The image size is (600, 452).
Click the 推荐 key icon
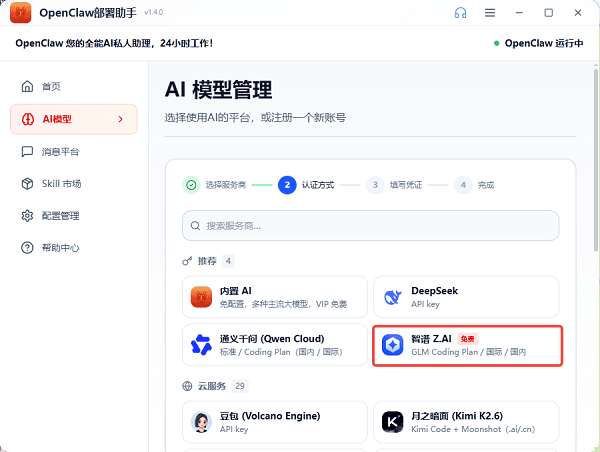pyautogui.click(x=187, y=261)
